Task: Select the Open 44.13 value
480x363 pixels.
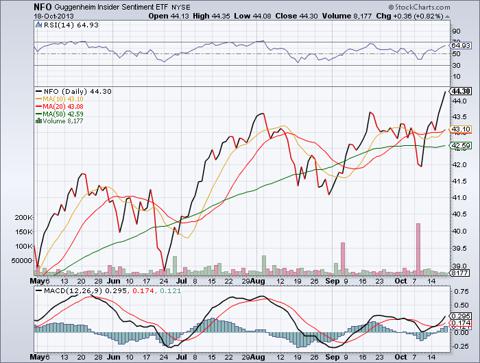Action: coord(169,16)
